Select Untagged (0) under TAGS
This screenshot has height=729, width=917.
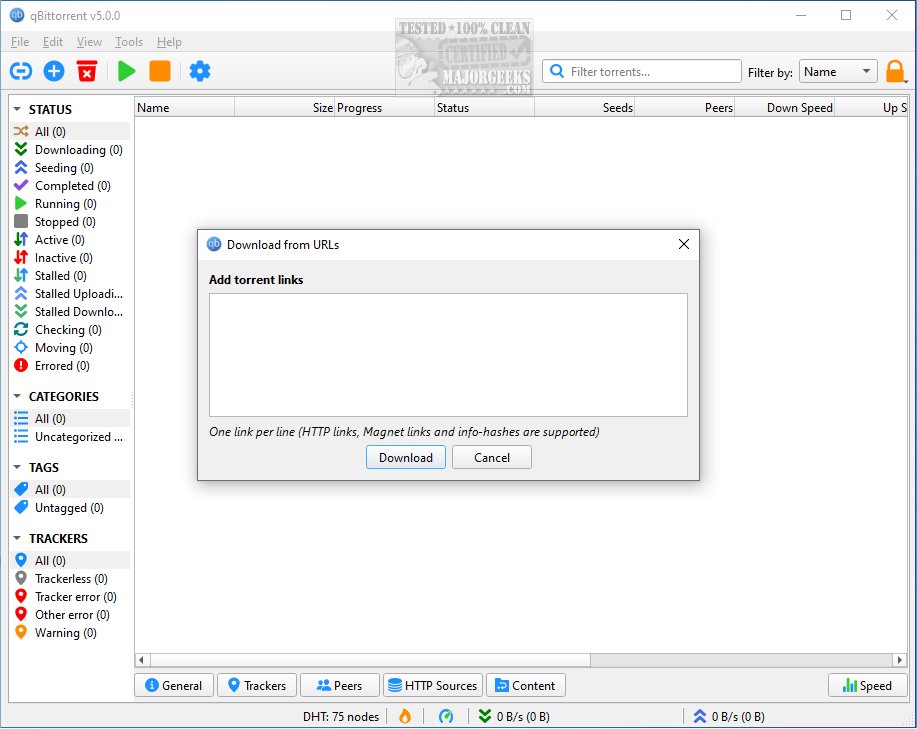[70, 508]
